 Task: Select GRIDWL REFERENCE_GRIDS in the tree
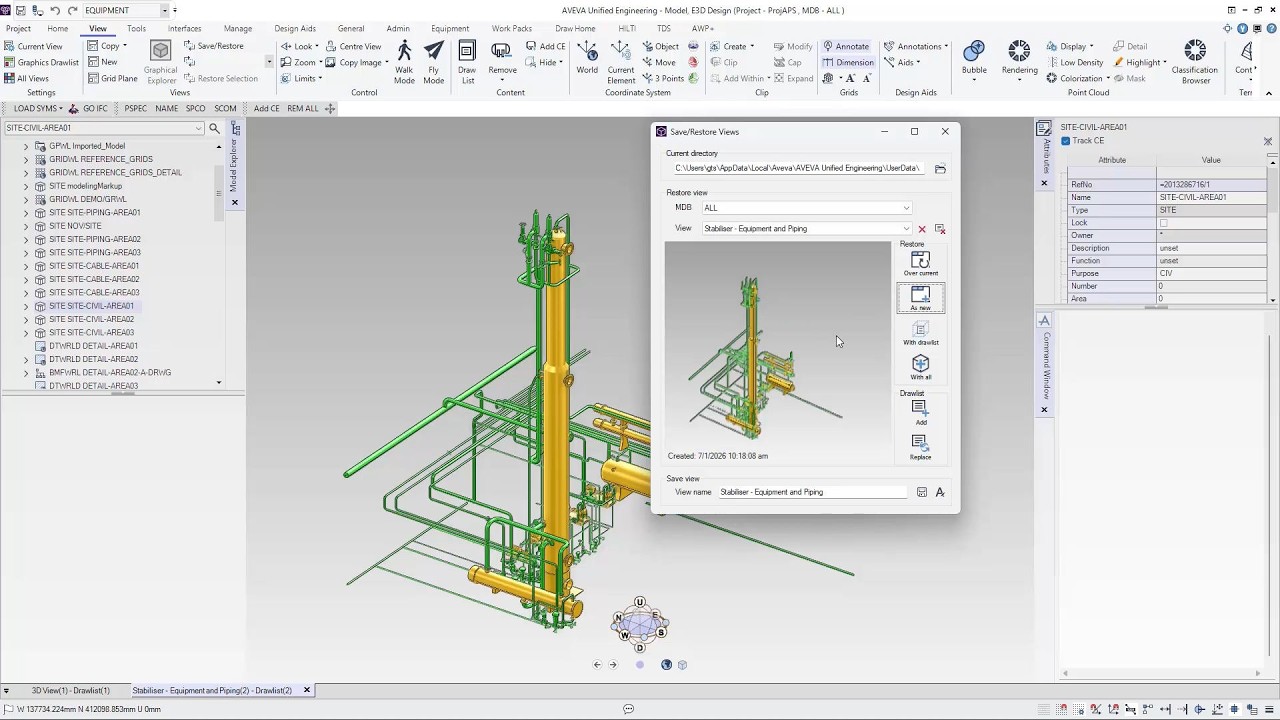(x=100, y=159)
